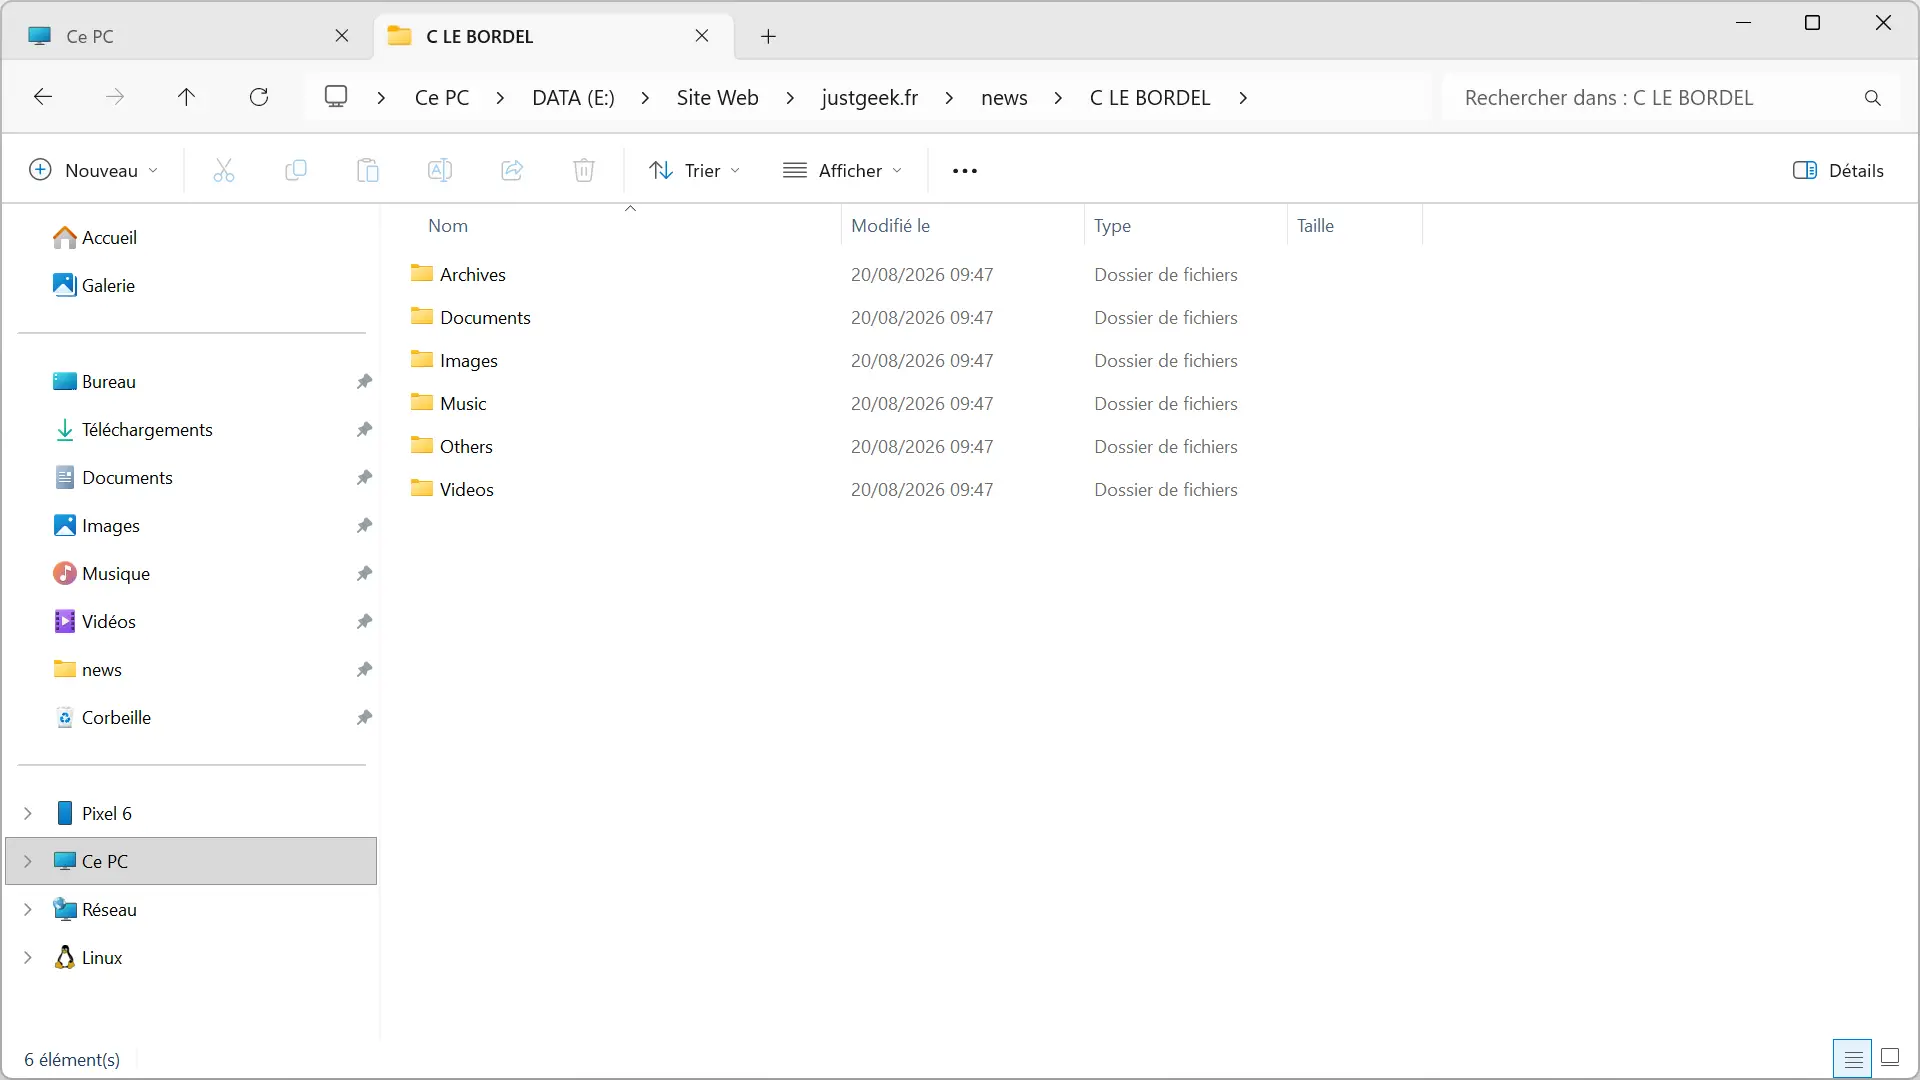This screenshot has height=1080, width=1920.
Task: Click the Delete trash bin icon
Action: tap(584, 171)
